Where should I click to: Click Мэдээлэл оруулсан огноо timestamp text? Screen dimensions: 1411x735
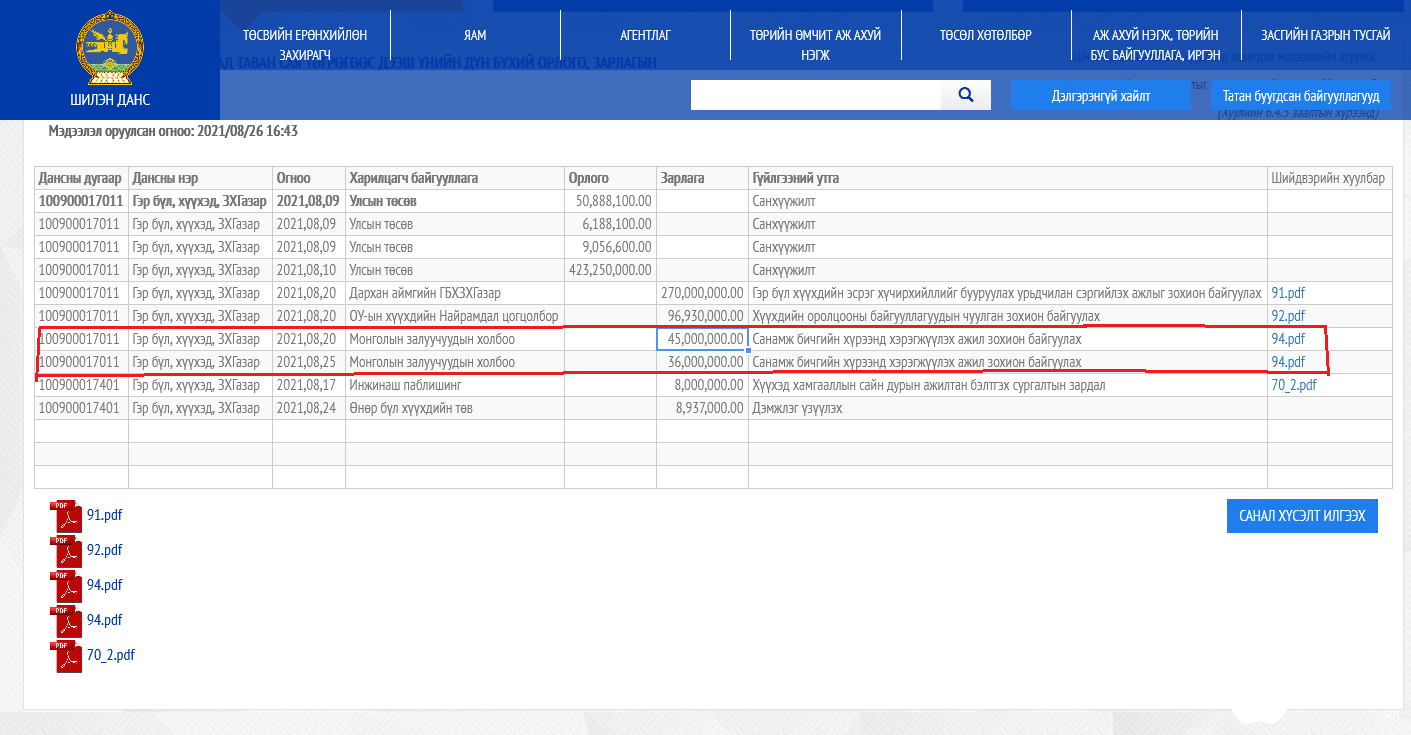(173, 131)
